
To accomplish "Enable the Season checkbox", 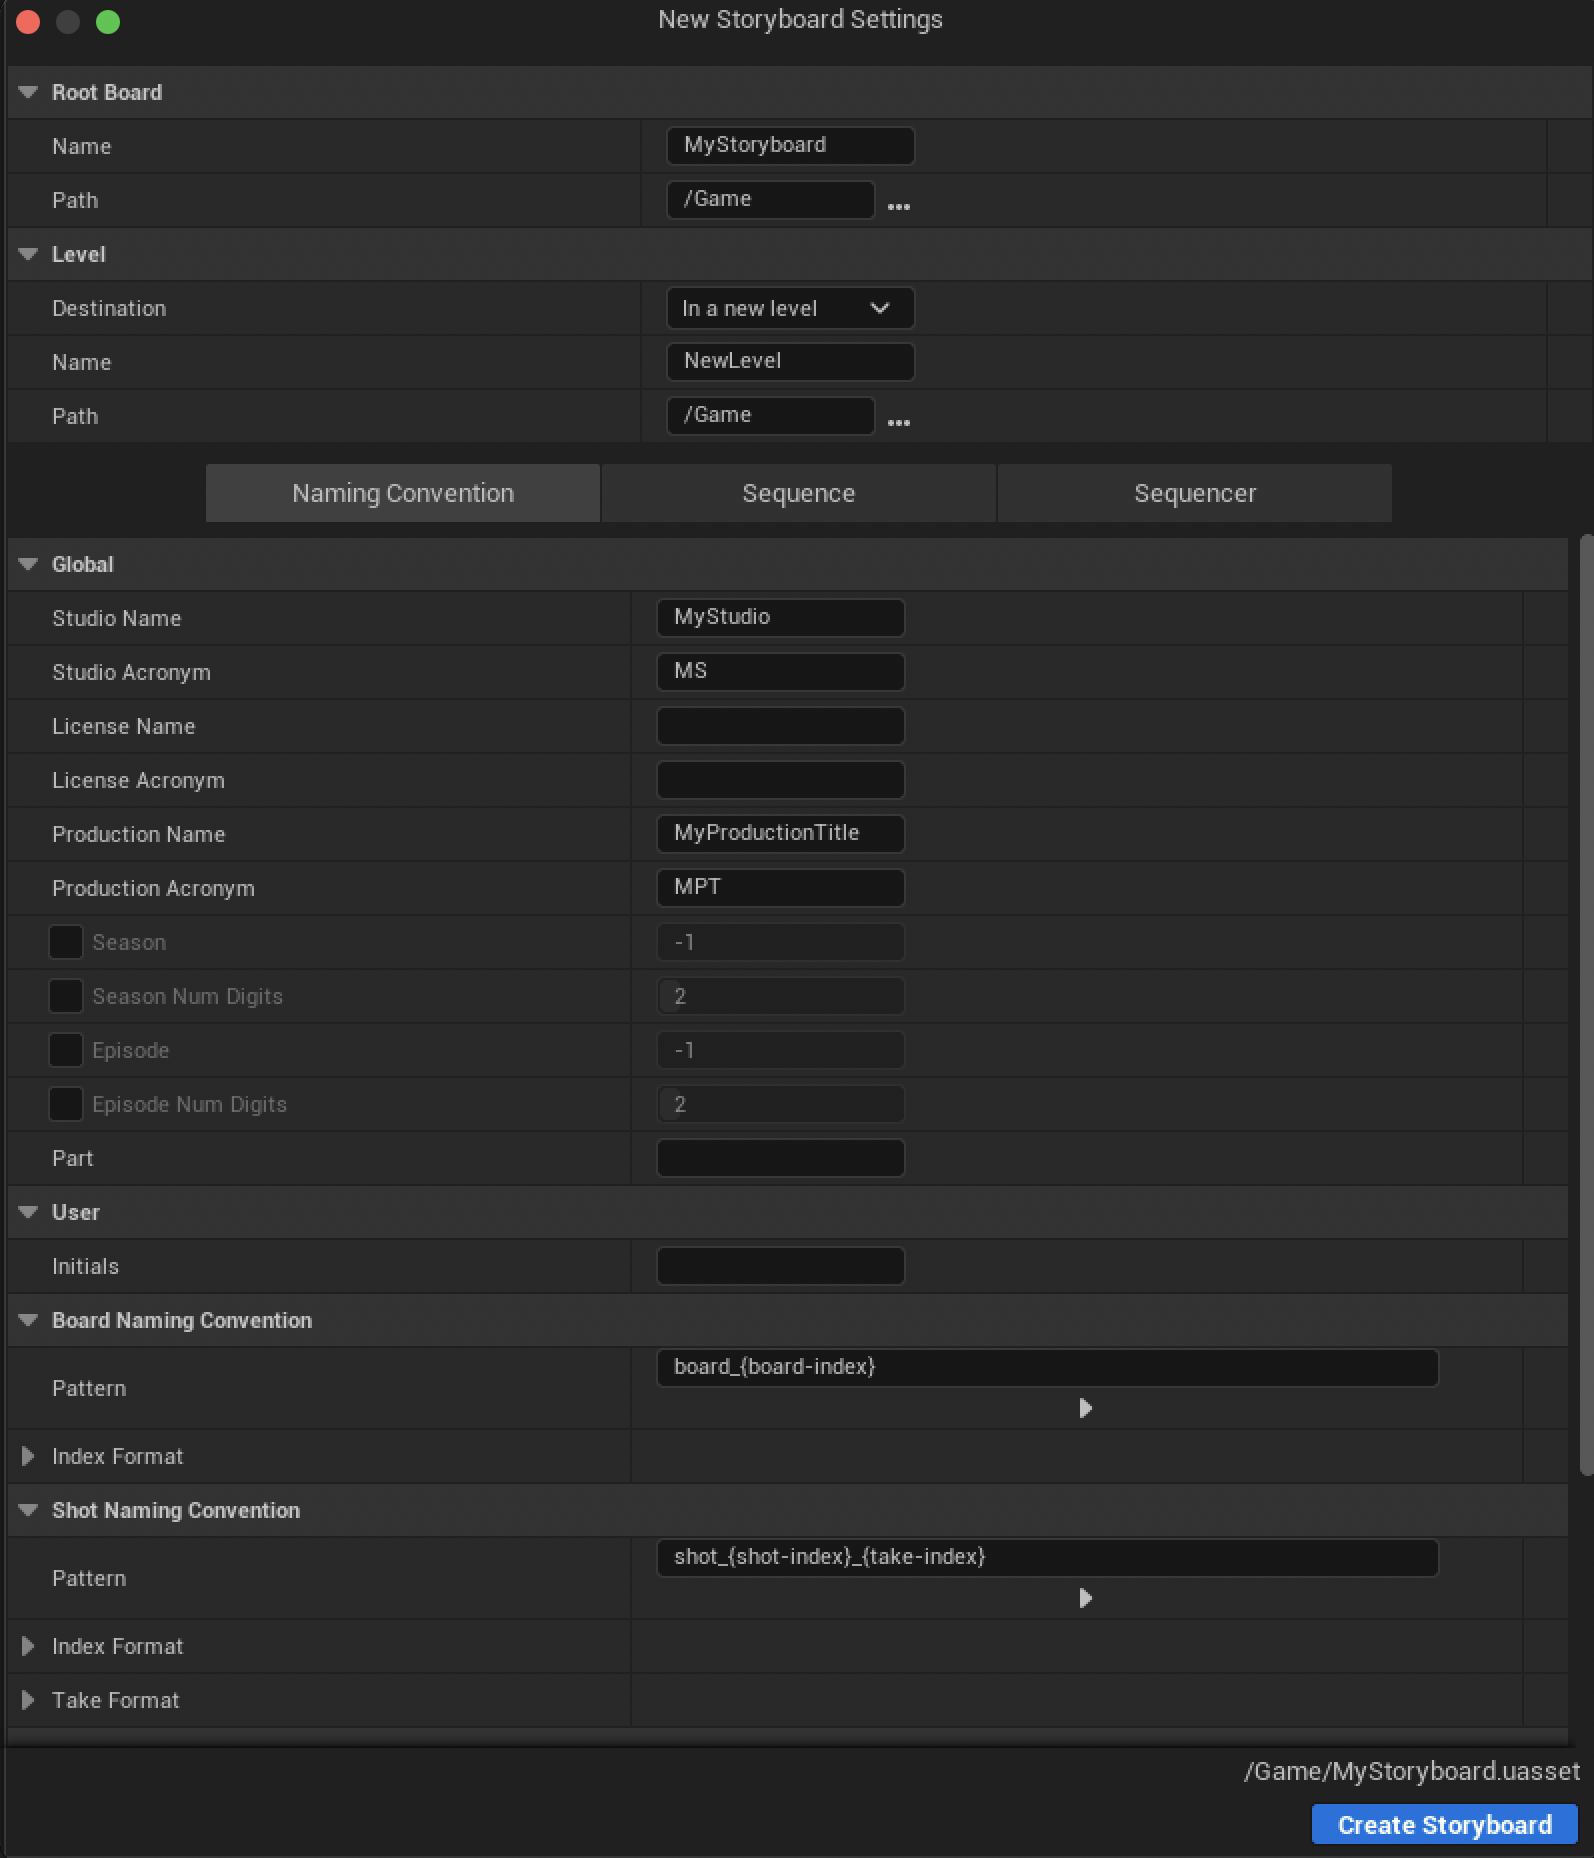I will [x=66, y=942].
